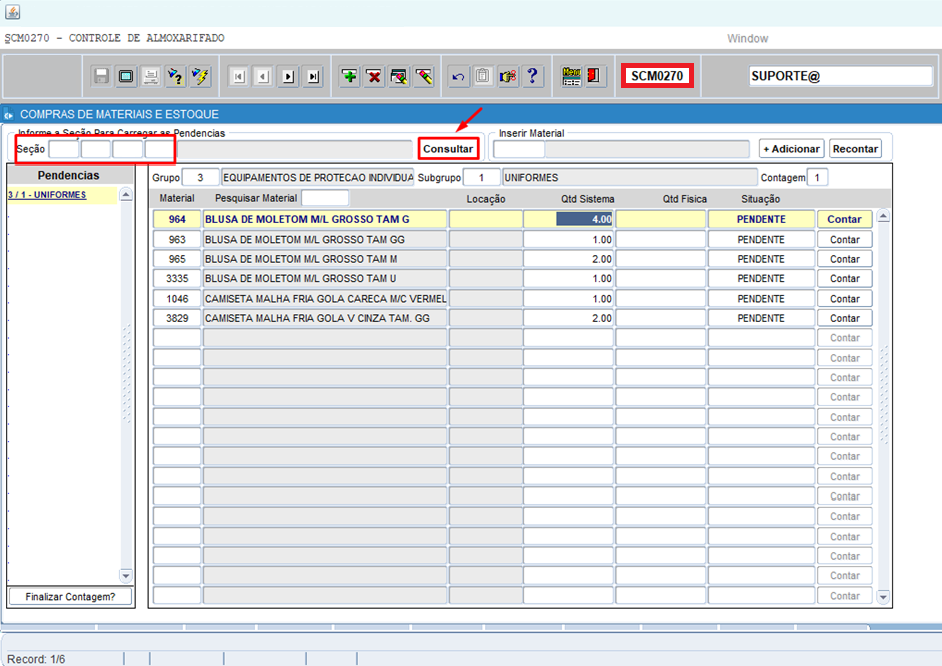Click the COMPRAS DE MATERIAIS E ESTOQUE title
This screenshot has width=942, height=666.
coord(120,114)
